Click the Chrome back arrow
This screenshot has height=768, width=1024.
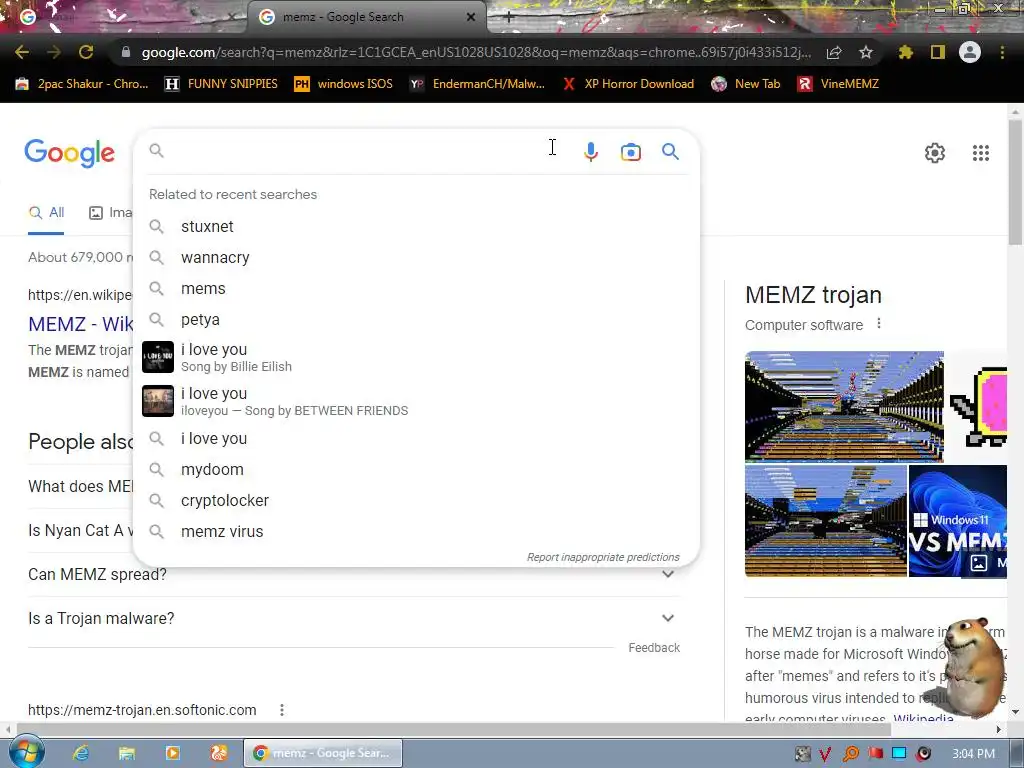(22, 52)
